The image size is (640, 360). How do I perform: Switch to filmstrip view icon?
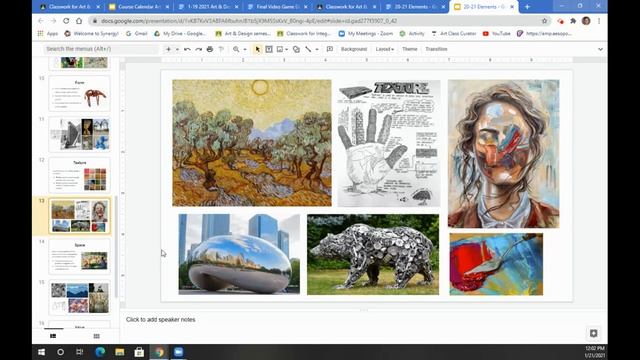coord(53,336)
